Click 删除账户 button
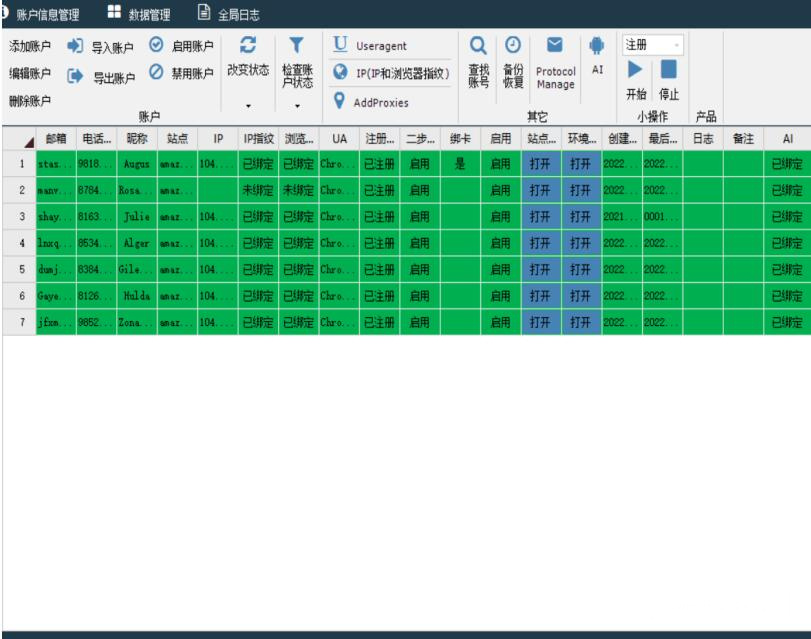The image size is (811, 639). point(29,100)
